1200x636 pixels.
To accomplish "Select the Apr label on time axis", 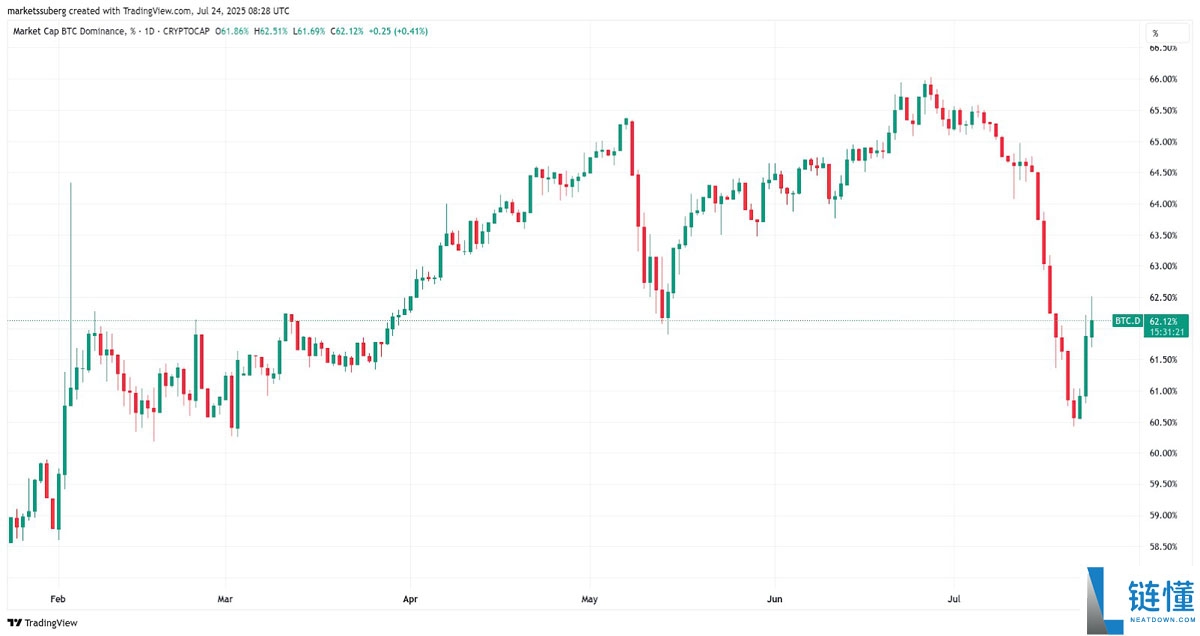I will click(x=409, y=600).
